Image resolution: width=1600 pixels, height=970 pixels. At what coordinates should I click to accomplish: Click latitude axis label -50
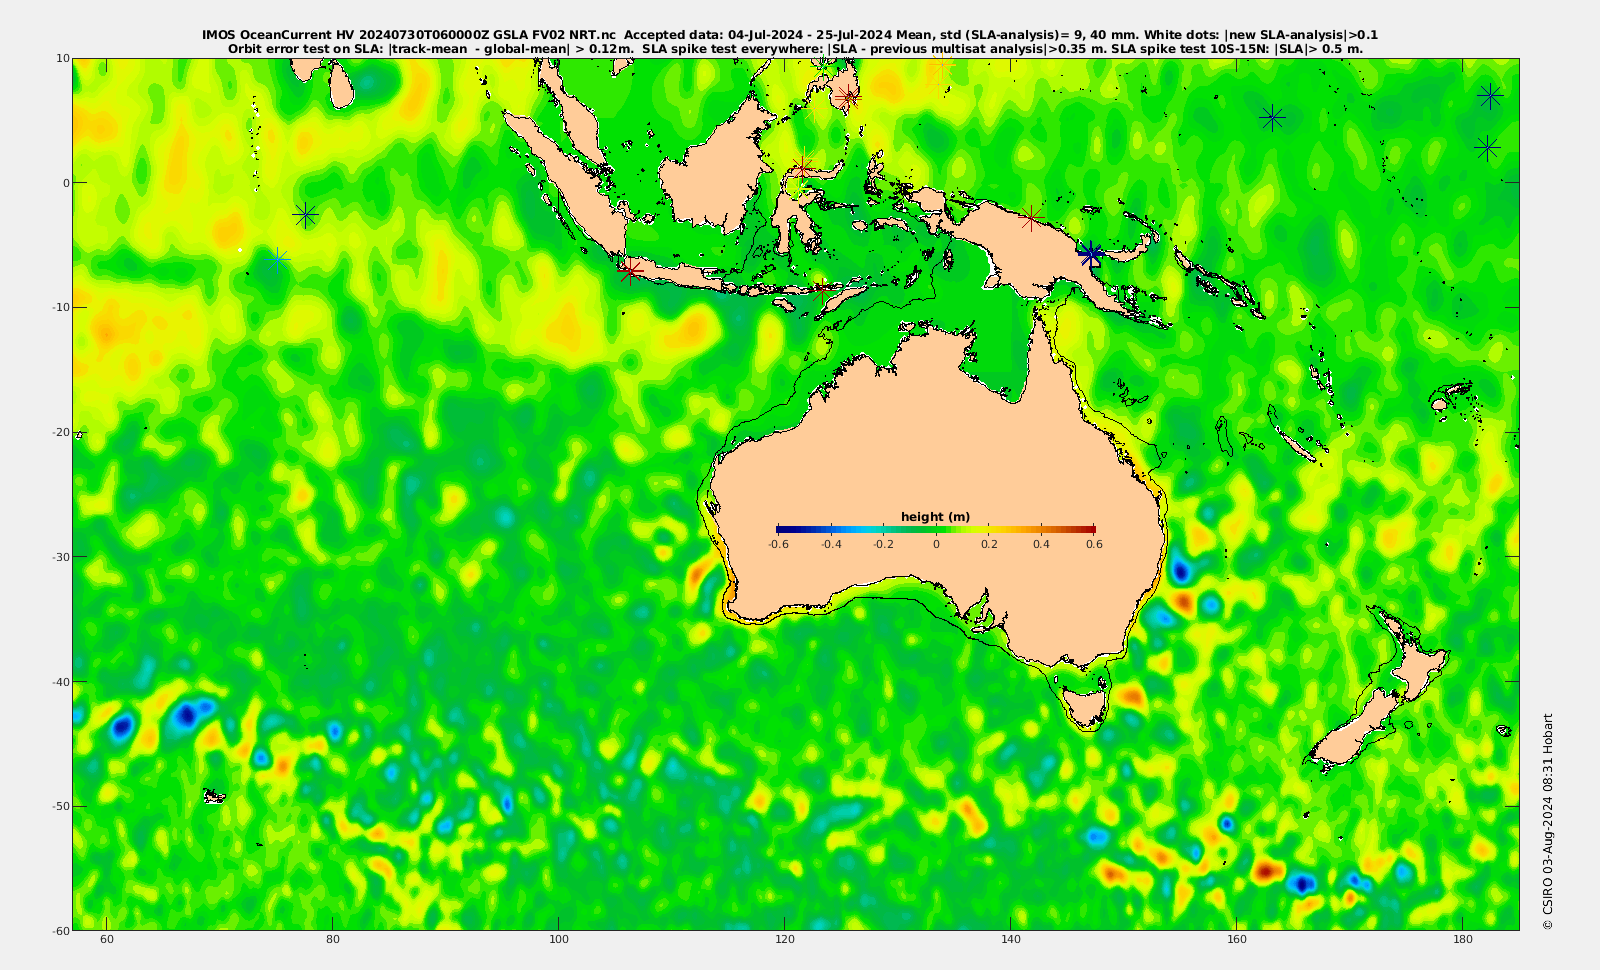point(59,806)
